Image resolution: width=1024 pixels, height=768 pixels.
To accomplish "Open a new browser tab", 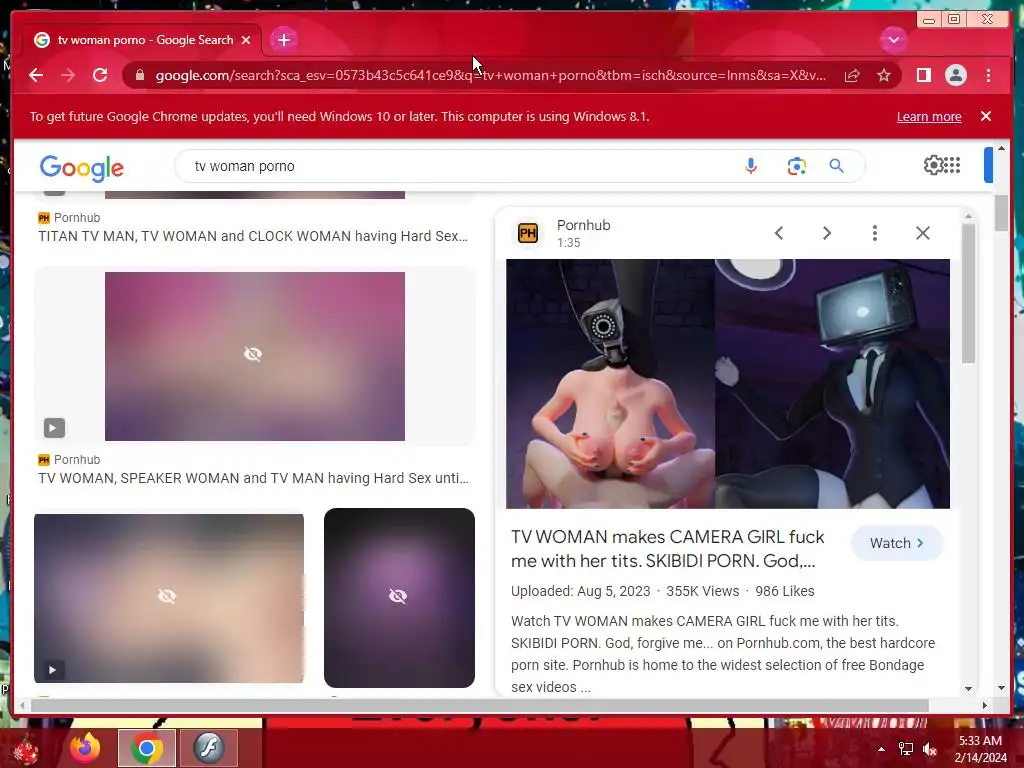I will pos(283,40).
